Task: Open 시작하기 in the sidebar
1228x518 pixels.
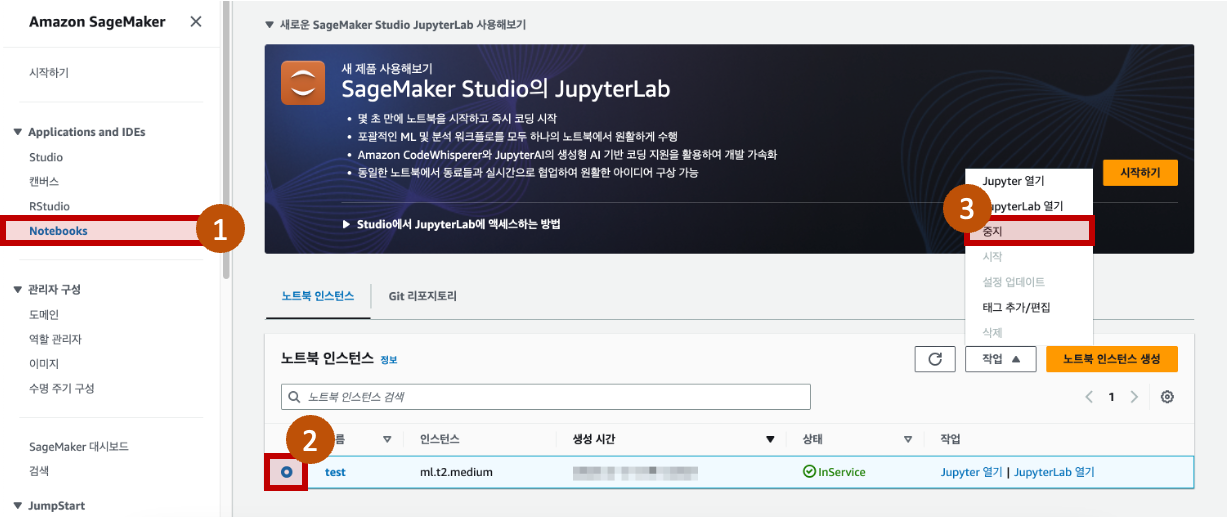Action: coord(49,72)
